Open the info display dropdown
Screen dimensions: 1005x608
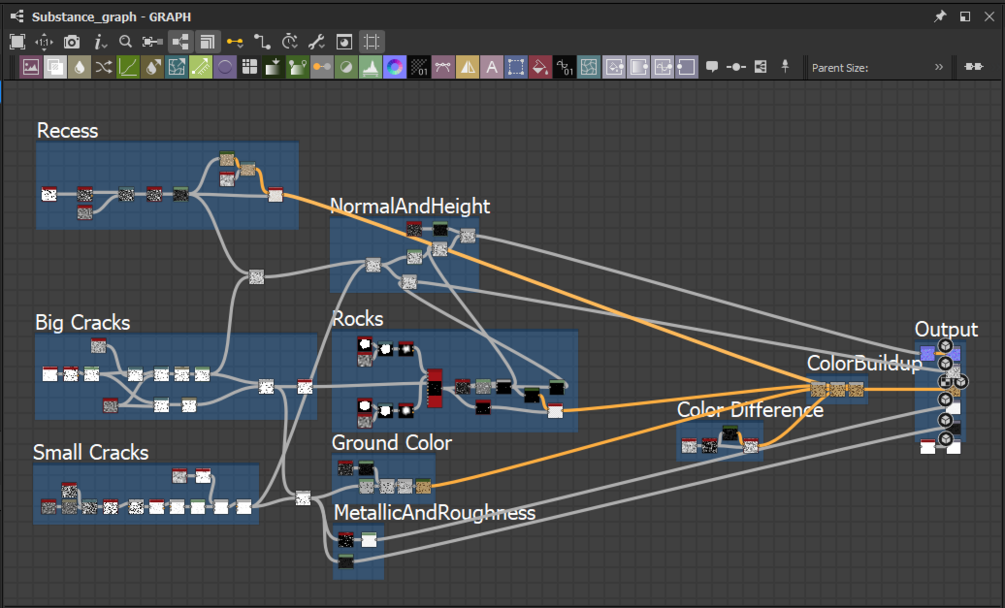(99, 42)
